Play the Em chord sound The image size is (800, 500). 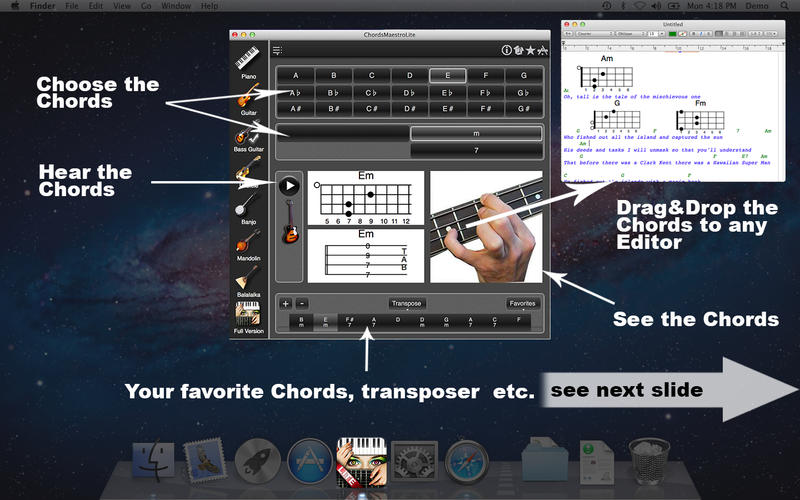pyautogui.click(x=289, y=186)
